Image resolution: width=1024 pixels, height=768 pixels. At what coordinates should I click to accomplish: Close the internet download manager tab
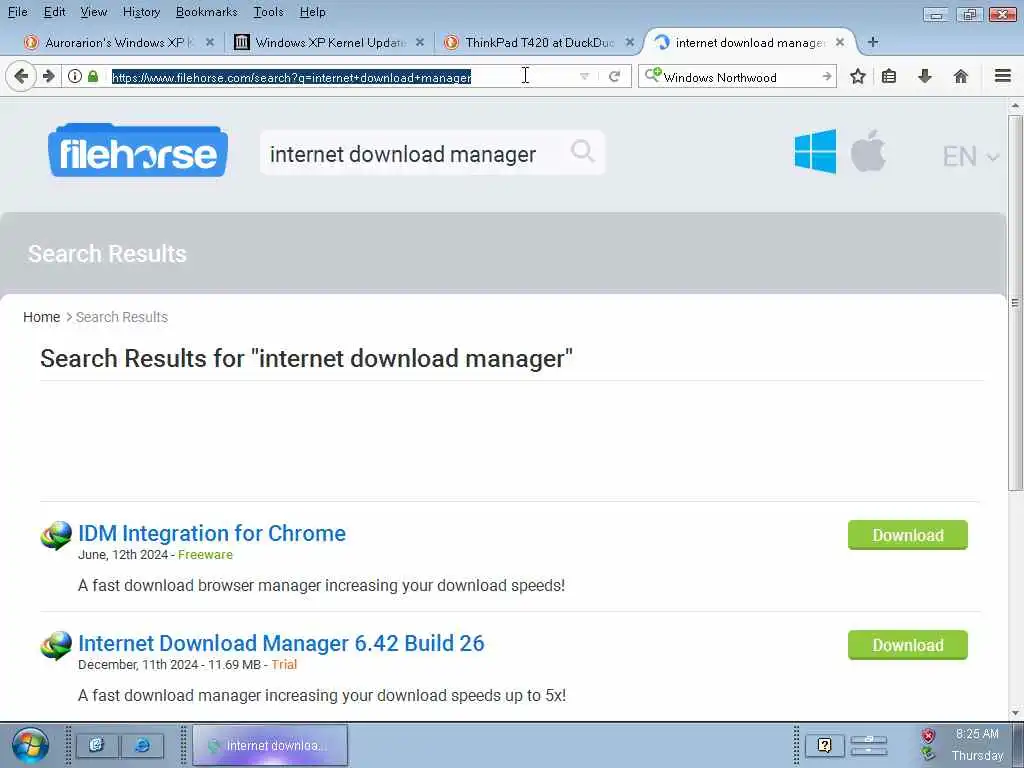[840, 42]
